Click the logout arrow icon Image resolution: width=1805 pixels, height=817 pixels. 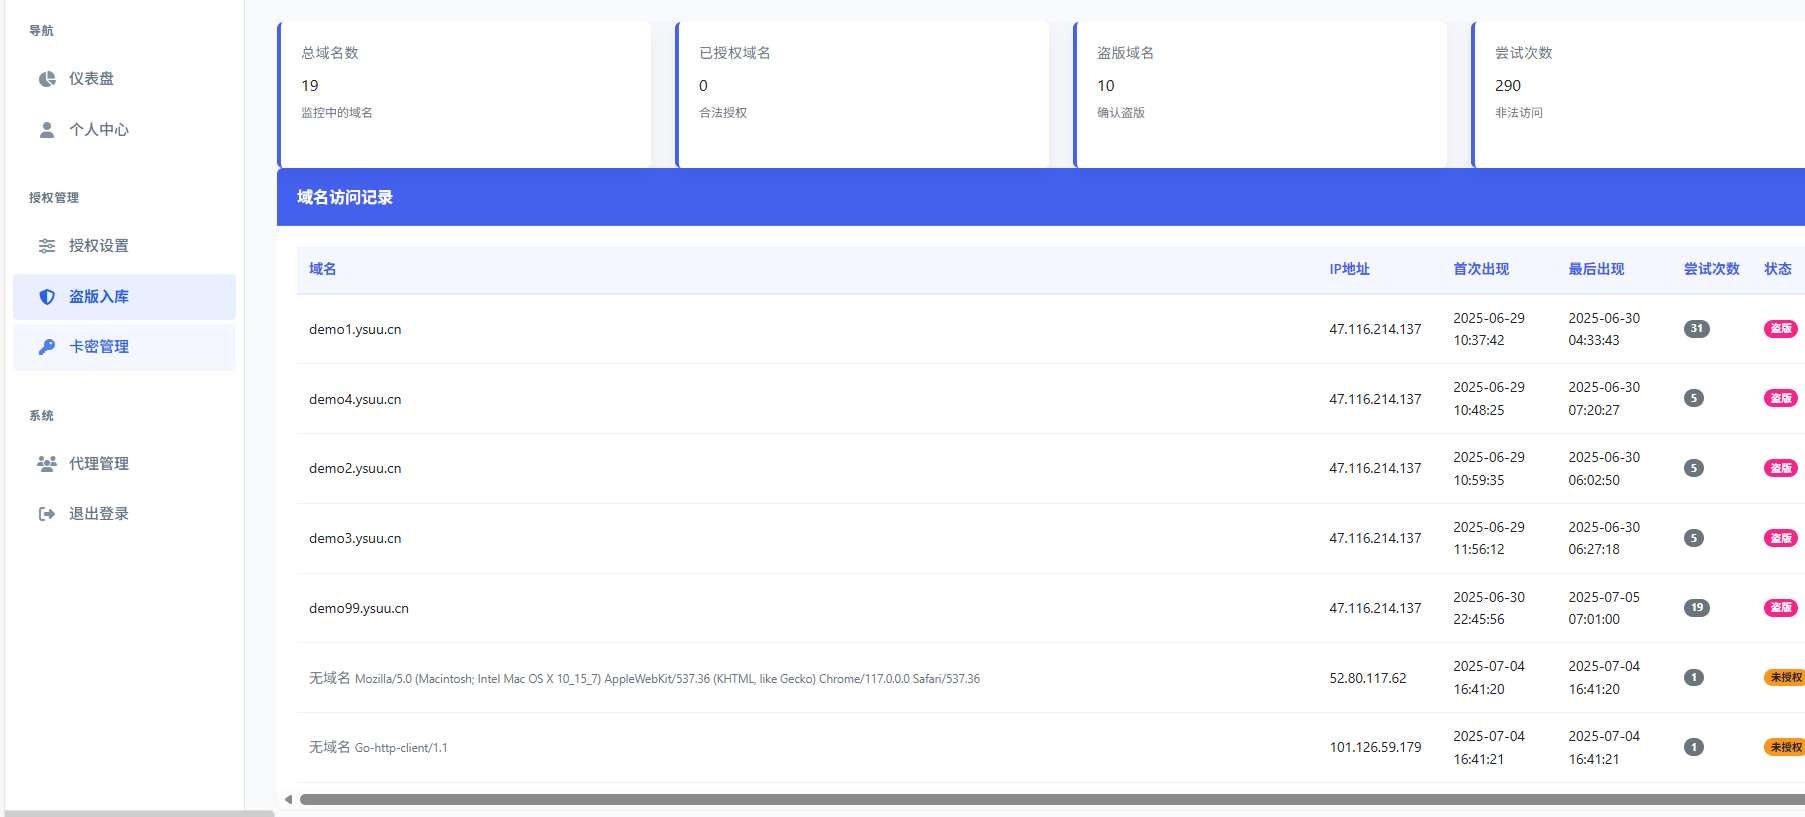[x=47, y=514]
